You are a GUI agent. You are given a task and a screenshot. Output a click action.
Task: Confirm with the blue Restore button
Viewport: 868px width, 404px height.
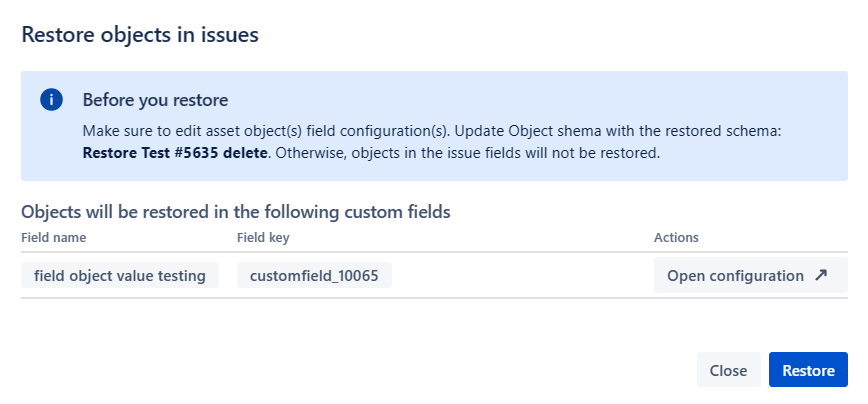pos(808,370)
